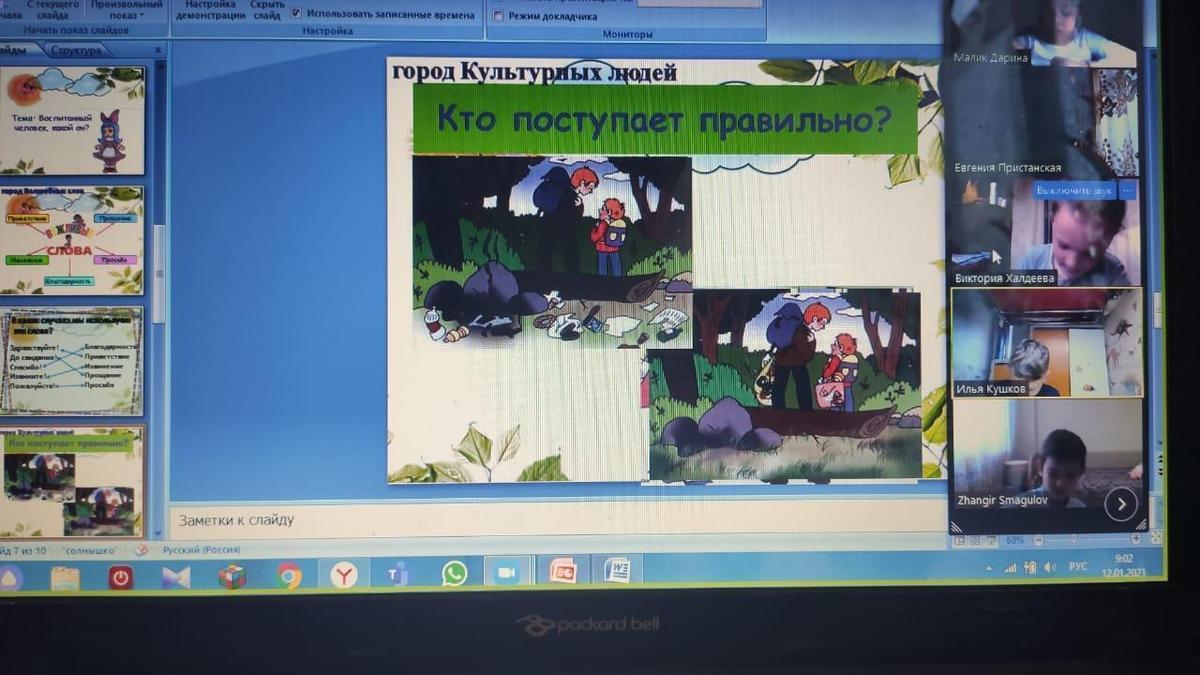This screenshot has width=1200, height=675.
Task: Click the volume icon in system tray
Action: pyautogui.click(x=1050, y=567)
